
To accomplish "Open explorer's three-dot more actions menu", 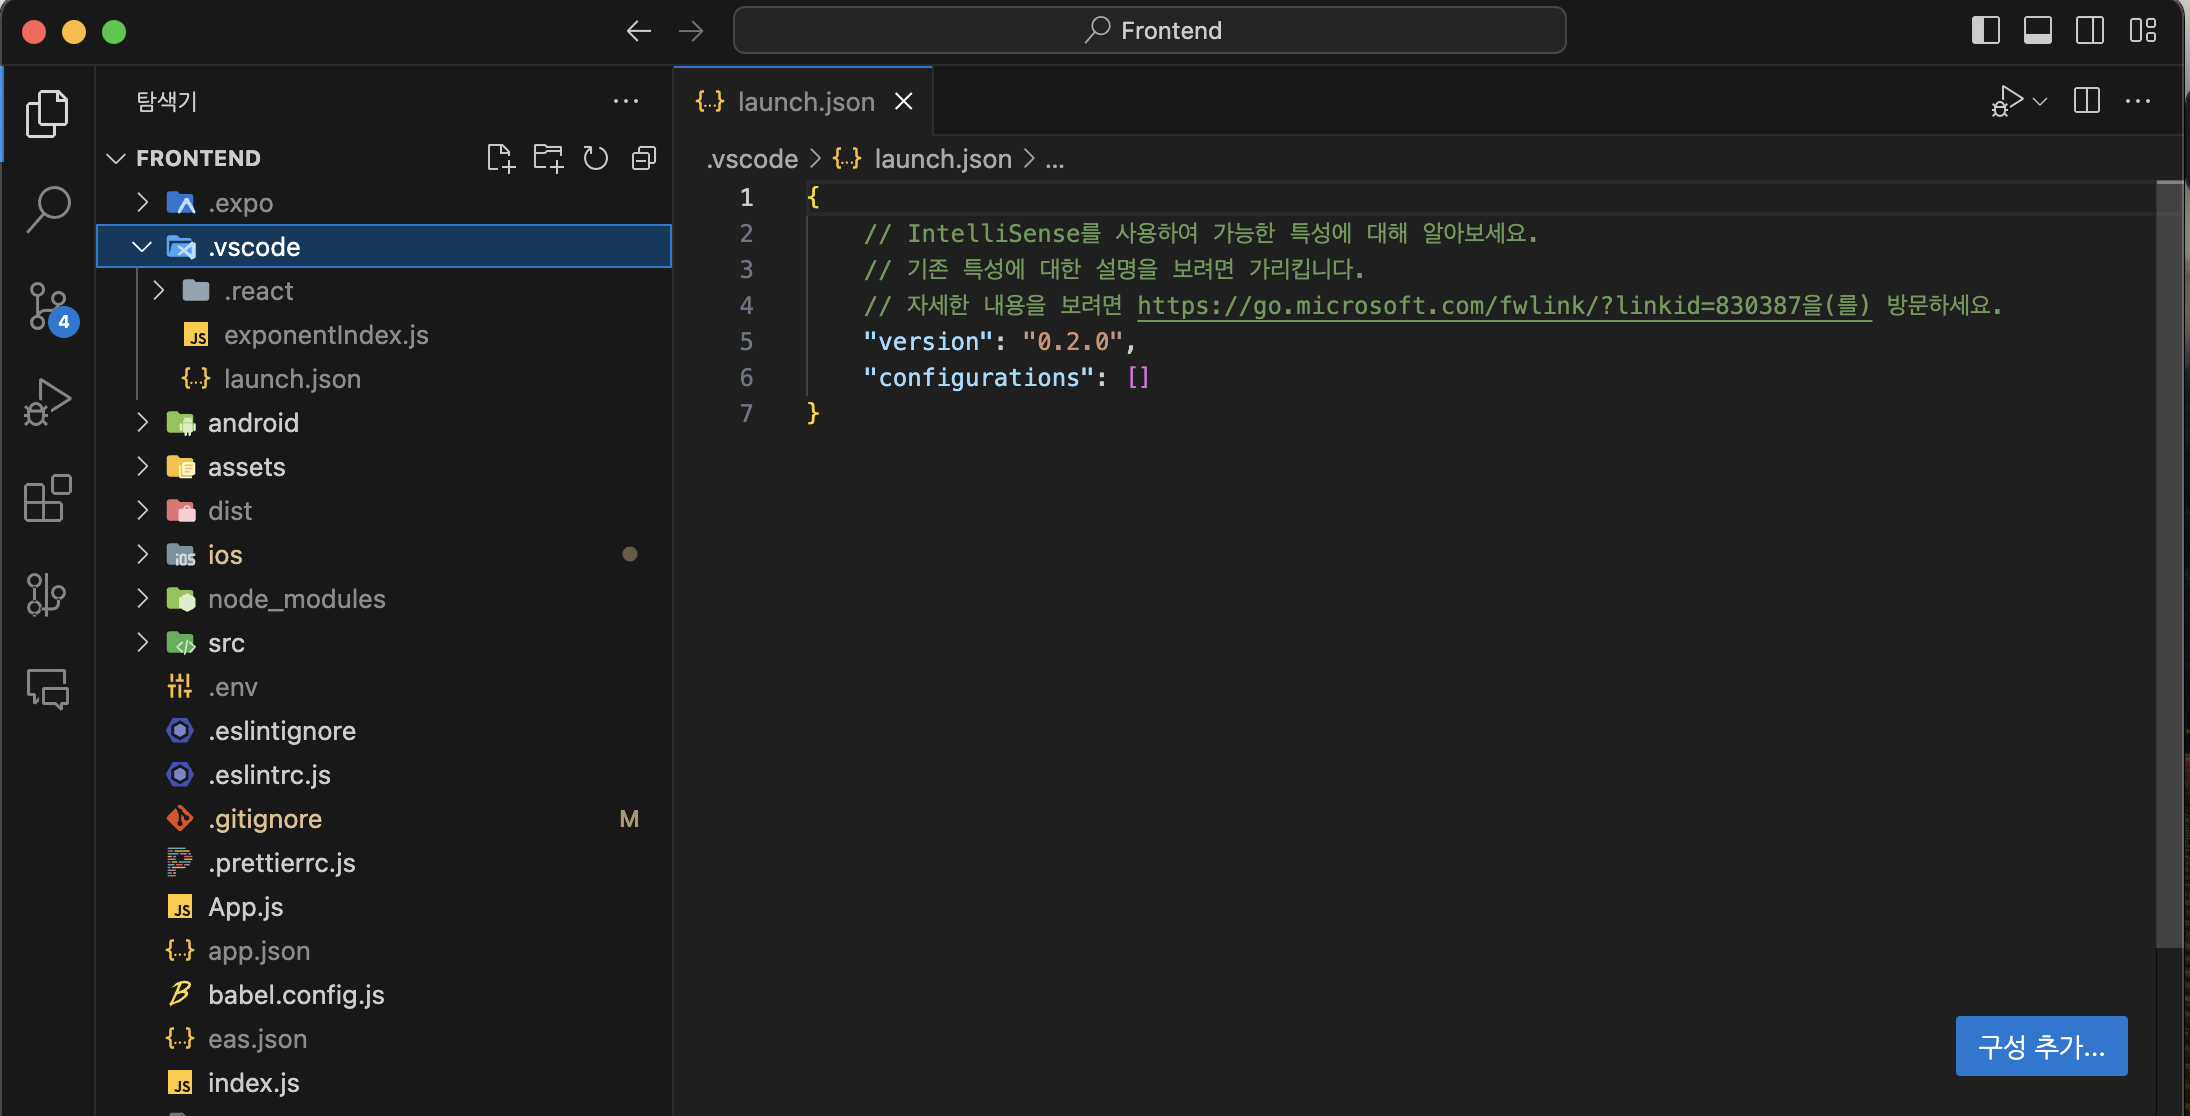I will coord(626,101).
